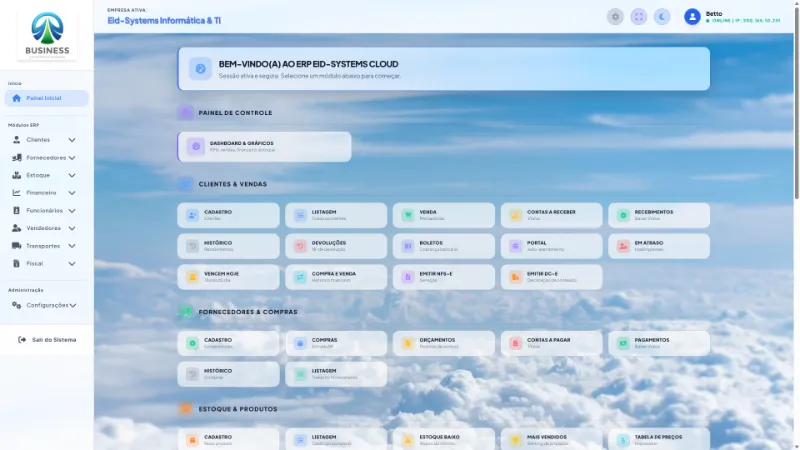Select Painel Inicial in sidebar
The height and width of the screenshot is (450, 800).
(x=46, y=98)
